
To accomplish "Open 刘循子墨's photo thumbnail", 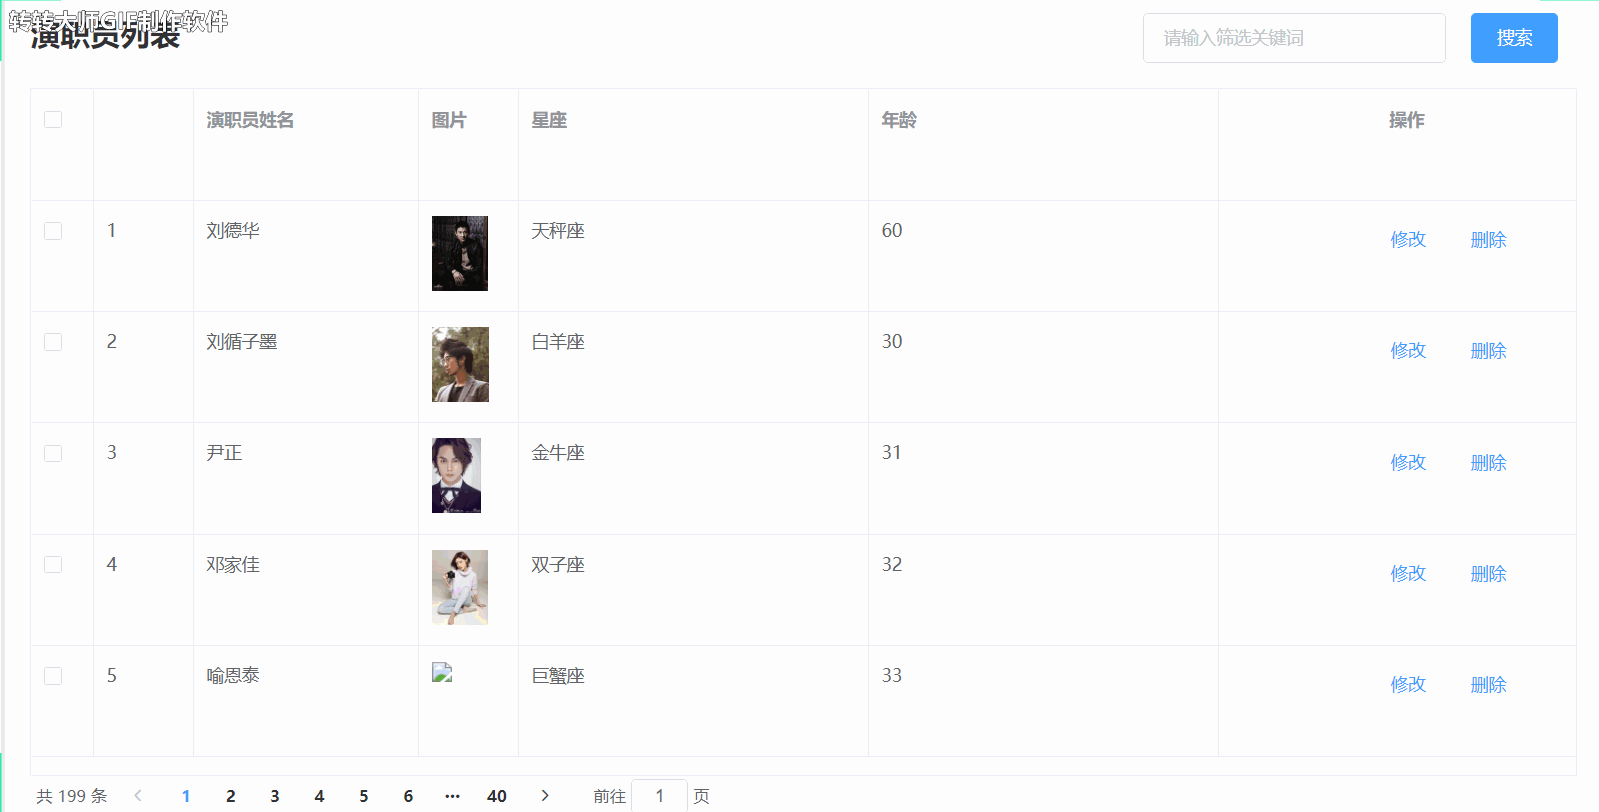I will click(x=460, y=365).
